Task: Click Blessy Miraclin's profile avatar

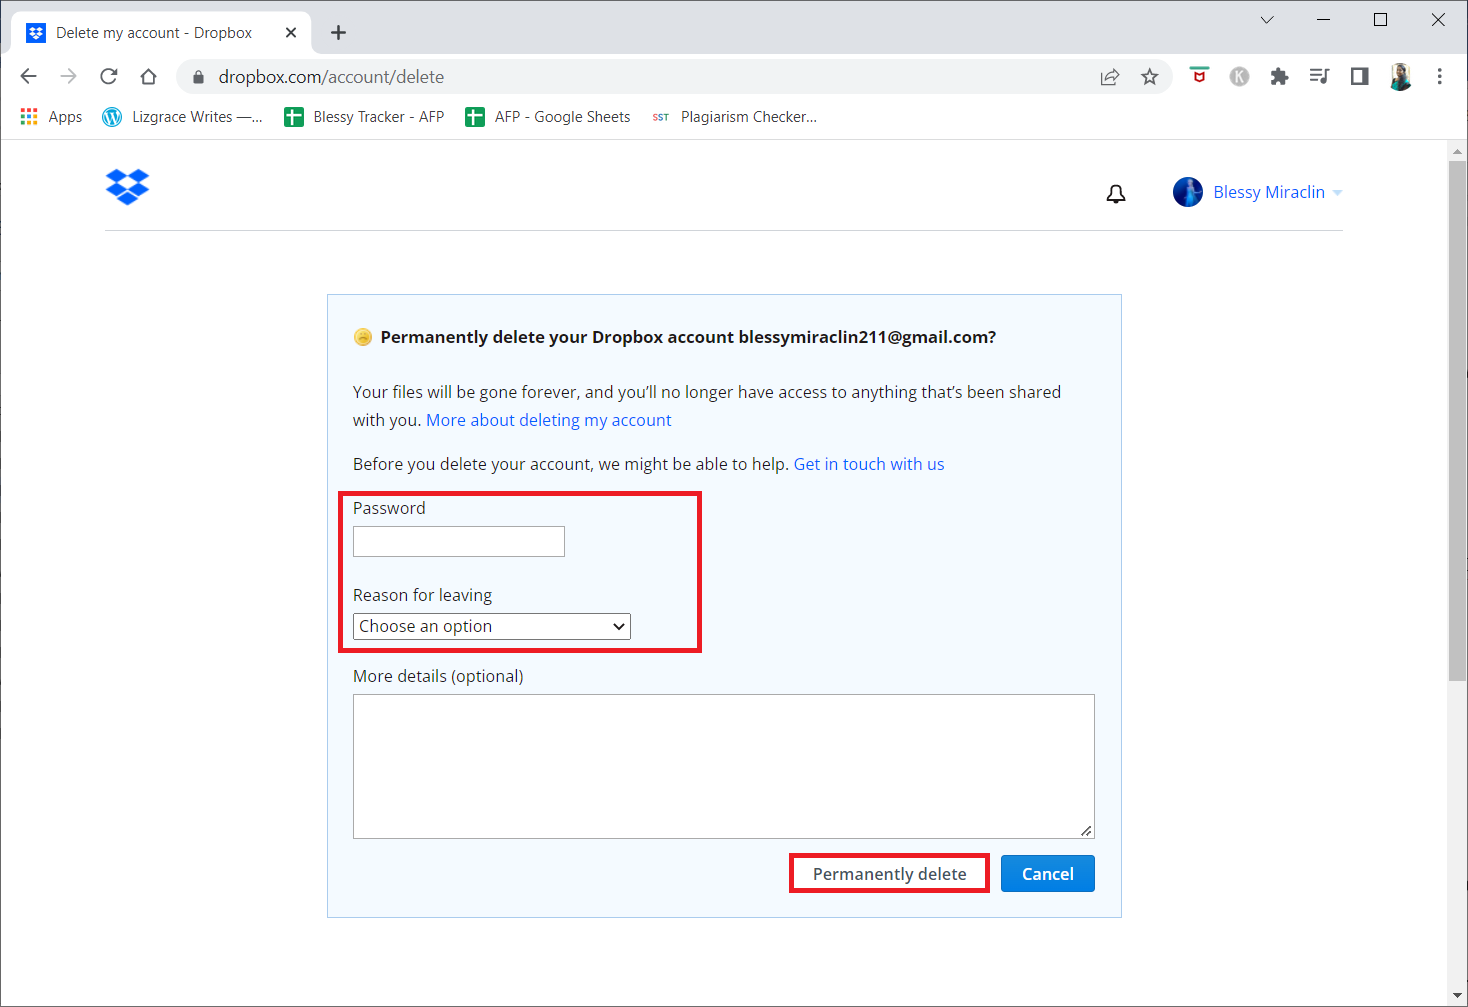Action: point(1188,192)
